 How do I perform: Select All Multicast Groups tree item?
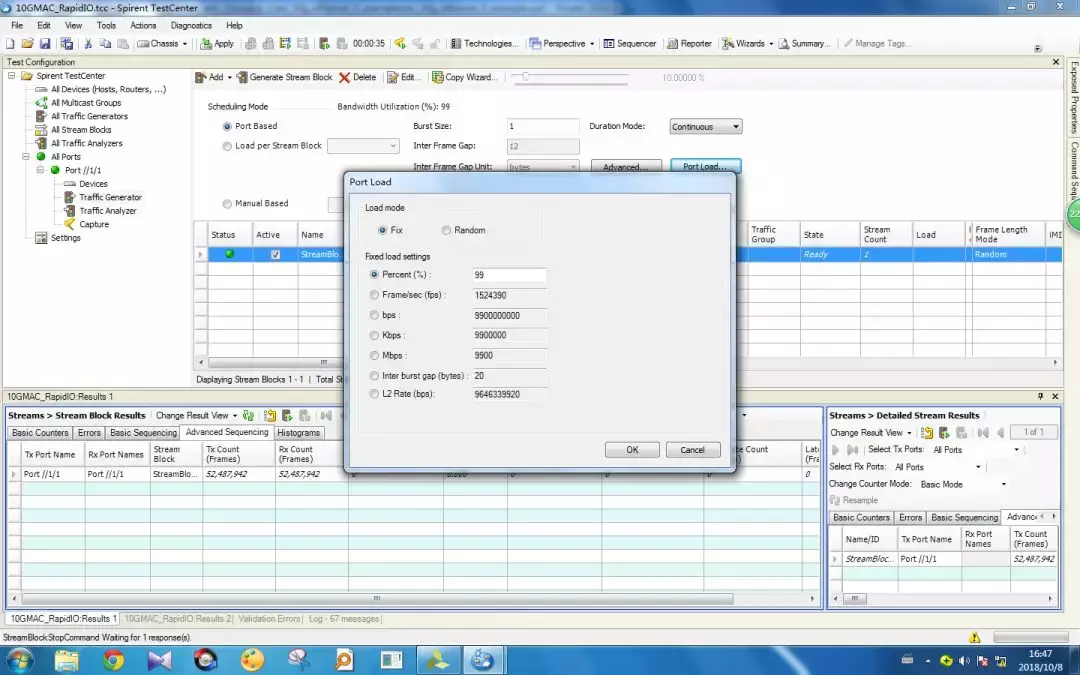86,103
